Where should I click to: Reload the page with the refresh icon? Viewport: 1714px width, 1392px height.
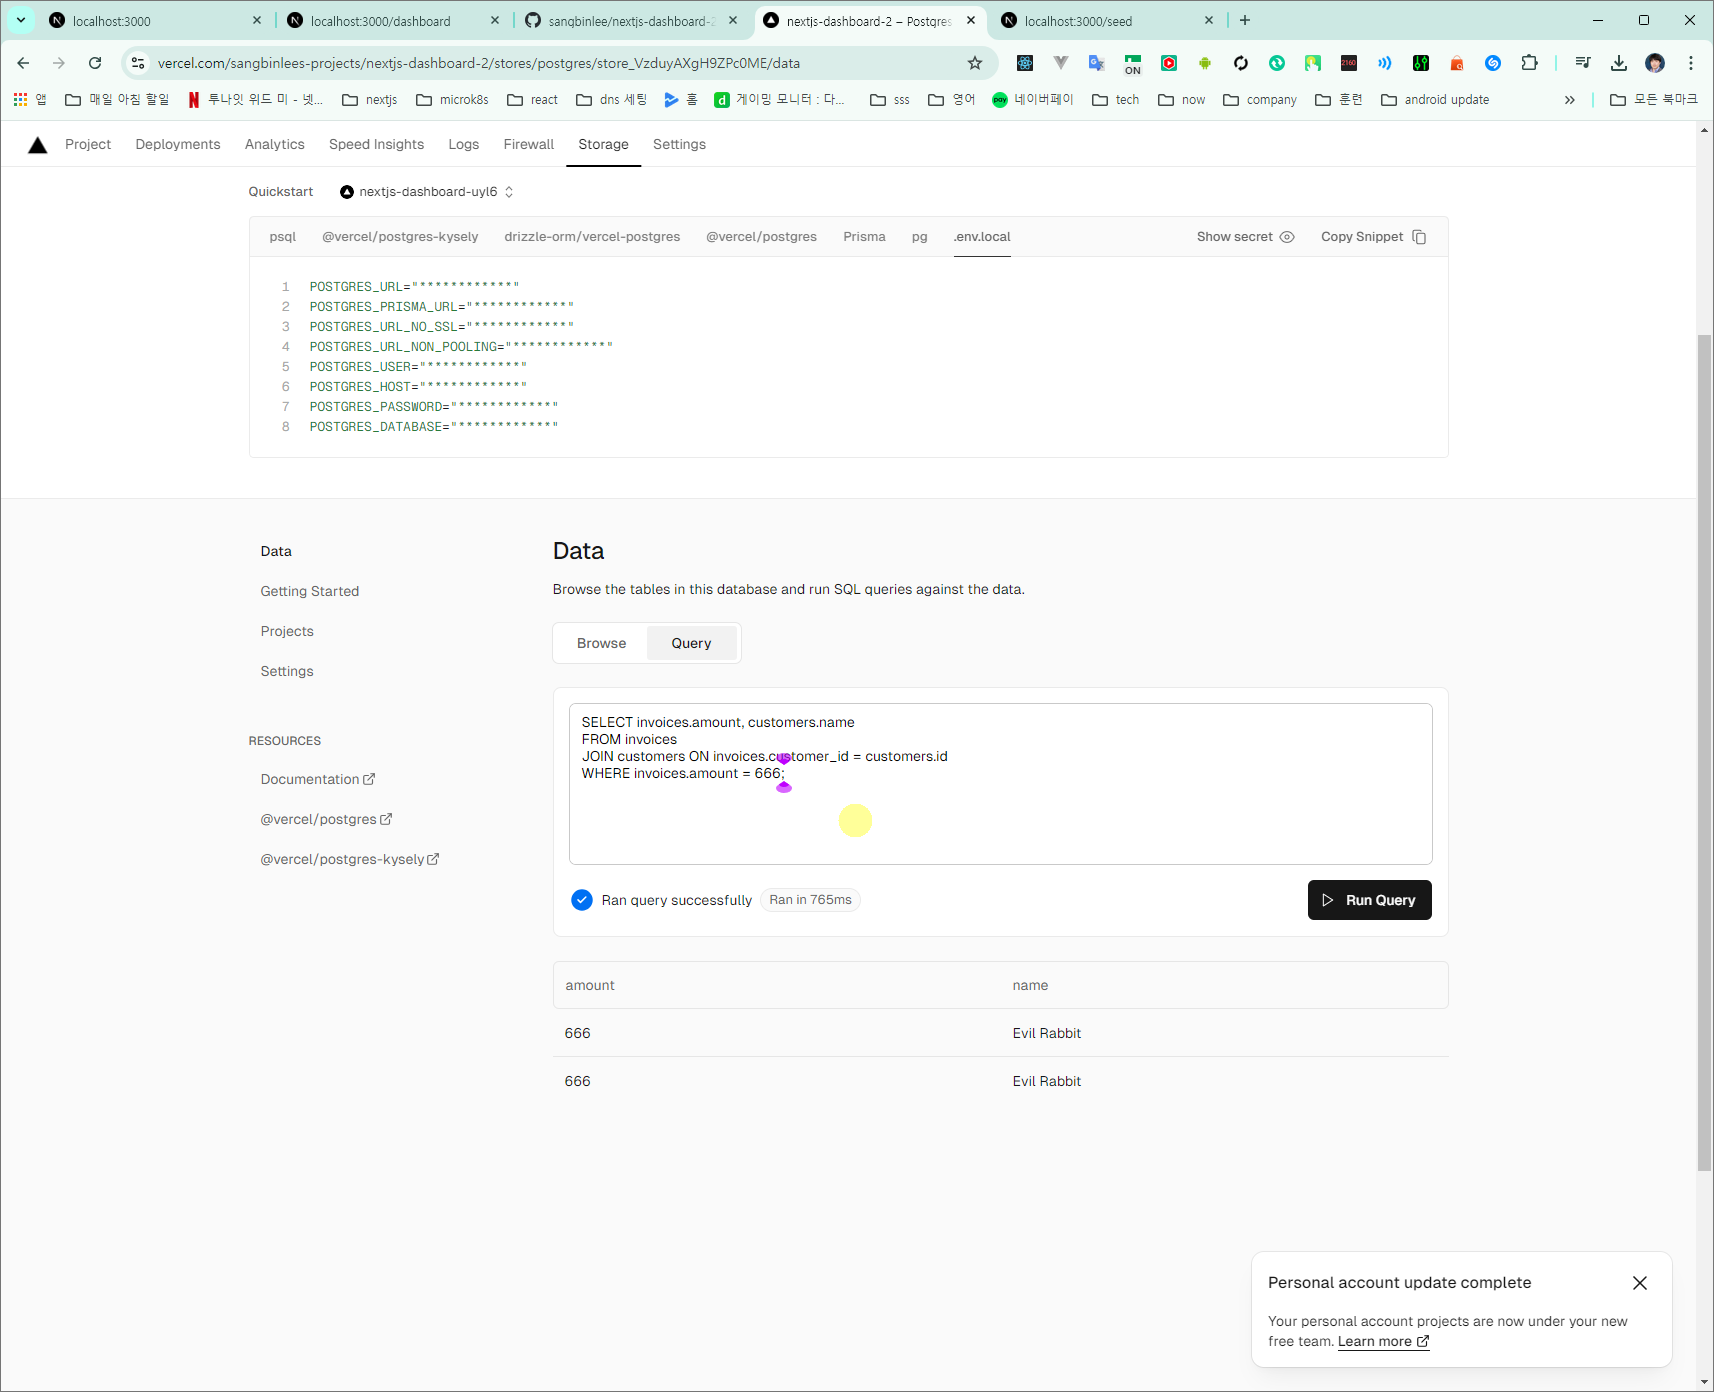[x=95, y=63]
